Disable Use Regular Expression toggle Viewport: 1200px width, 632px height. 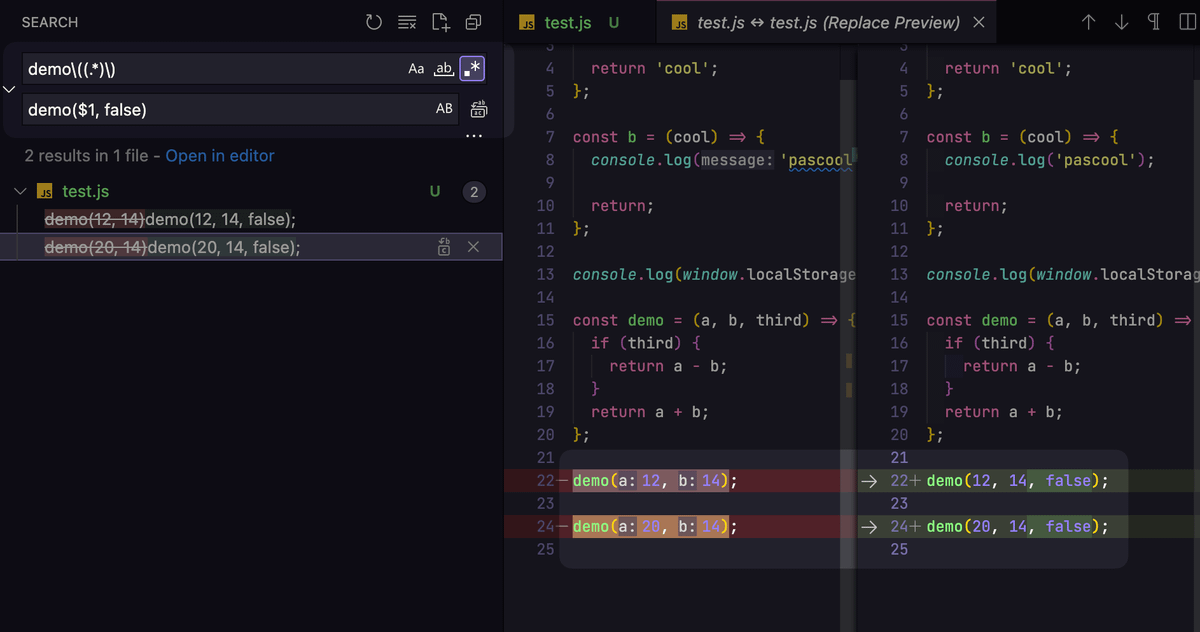pos(472,68)
